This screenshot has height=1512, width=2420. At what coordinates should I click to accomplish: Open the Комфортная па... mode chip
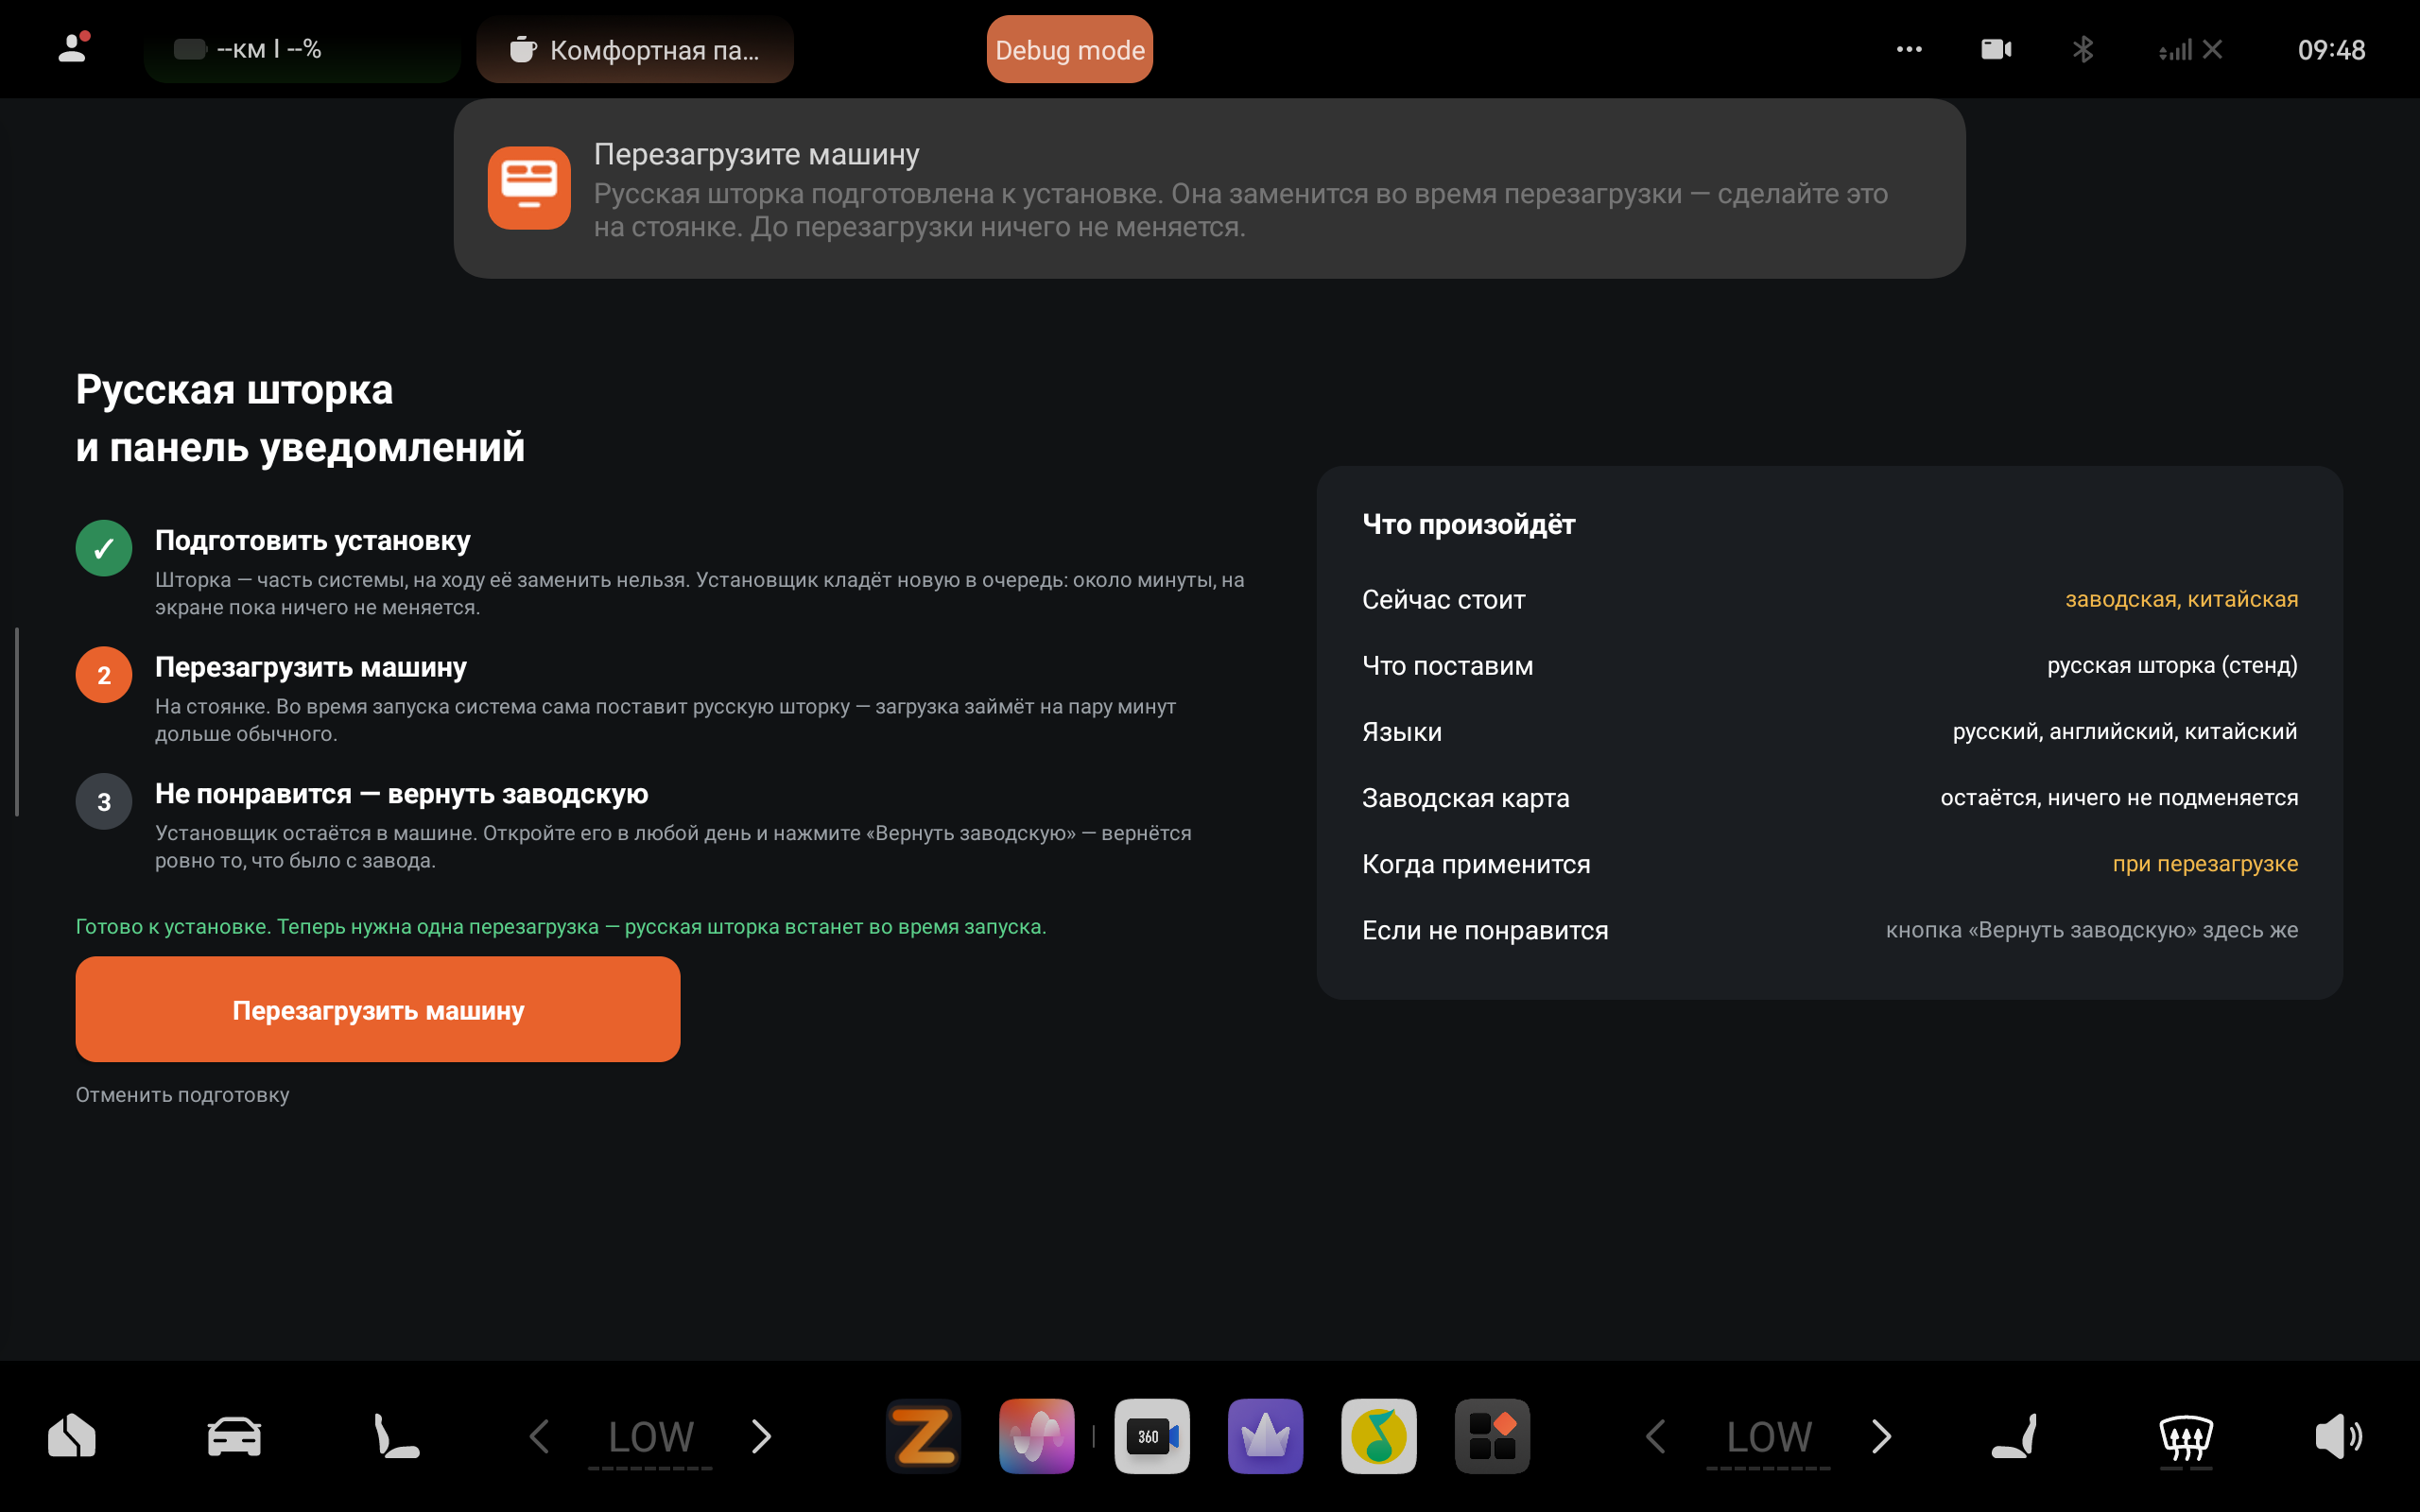pyautogui.click(x=635, y=49)
